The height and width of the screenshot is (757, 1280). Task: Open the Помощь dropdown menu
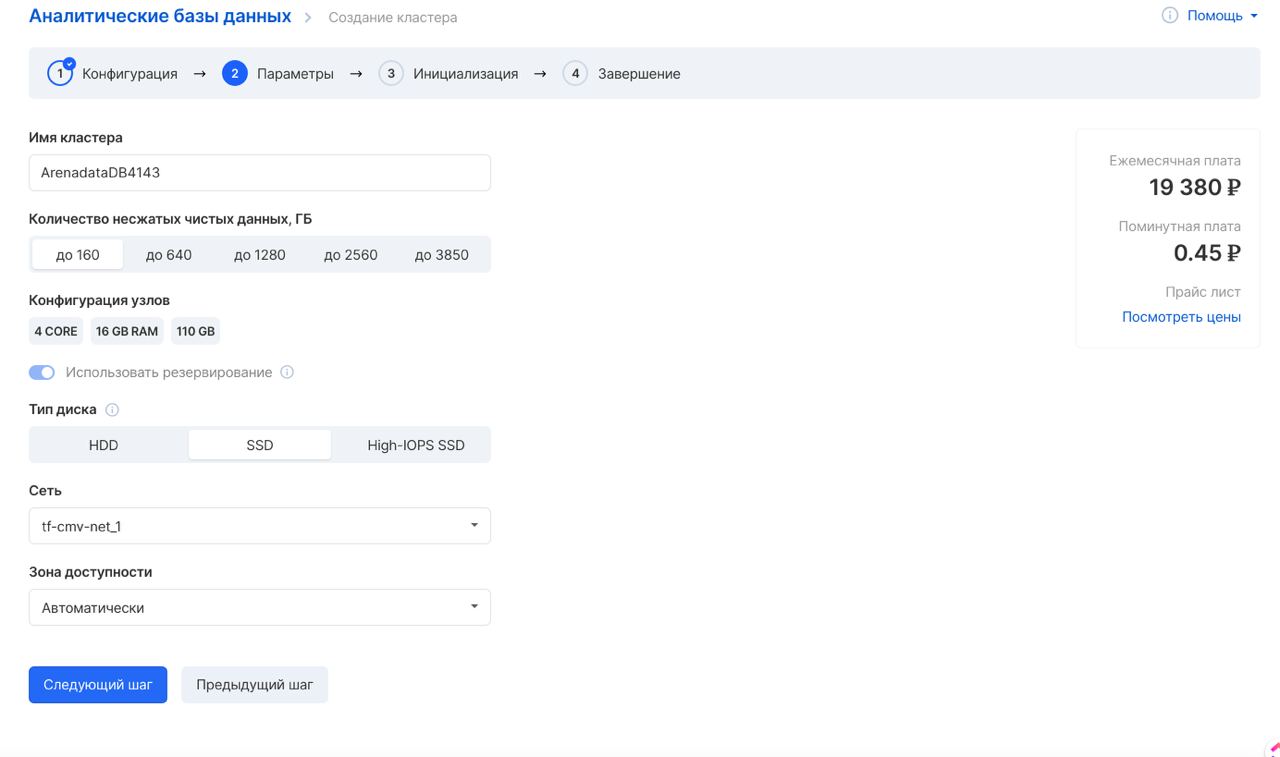[x=1221, y=16]
